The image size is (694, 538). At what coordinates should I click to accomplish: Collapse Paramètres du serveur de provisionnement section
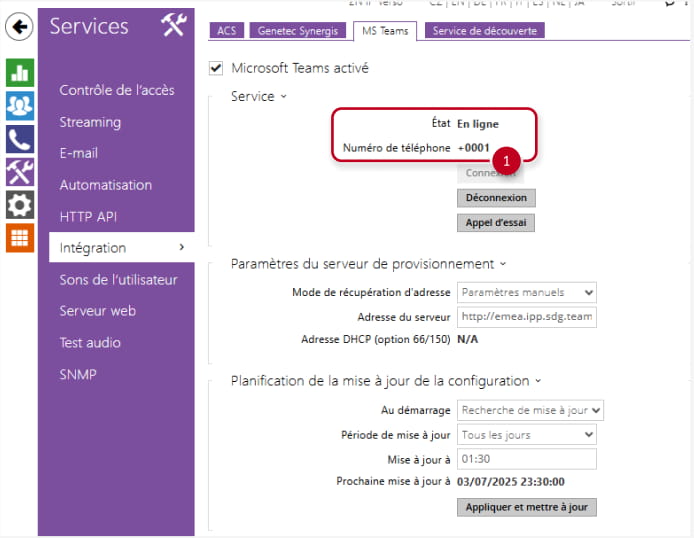tap(503, 264)
